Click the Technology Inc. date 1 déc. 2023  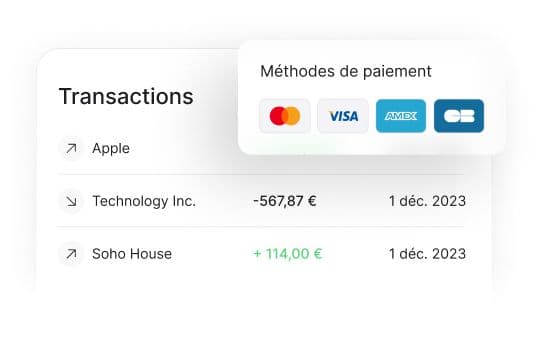[x=427, y=201]
